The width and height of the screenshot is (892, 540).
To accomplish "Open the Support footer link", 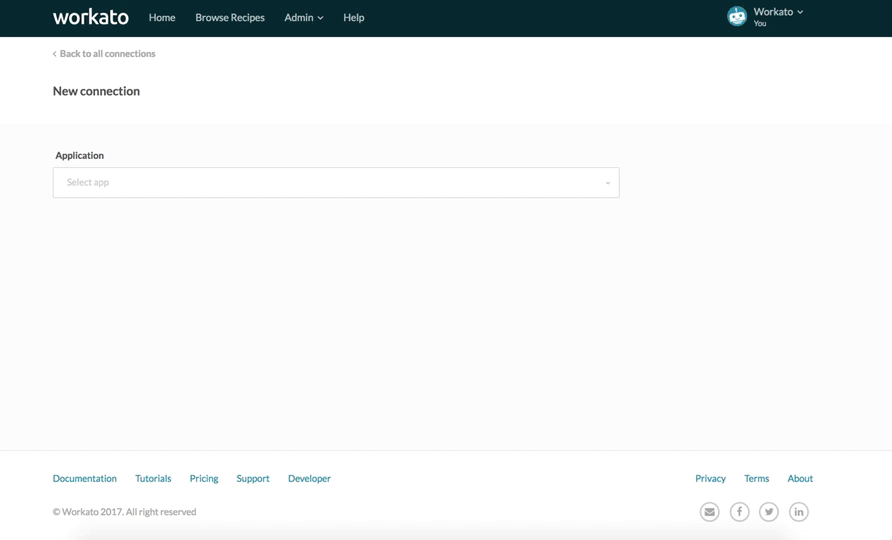I will coord(253,479).
